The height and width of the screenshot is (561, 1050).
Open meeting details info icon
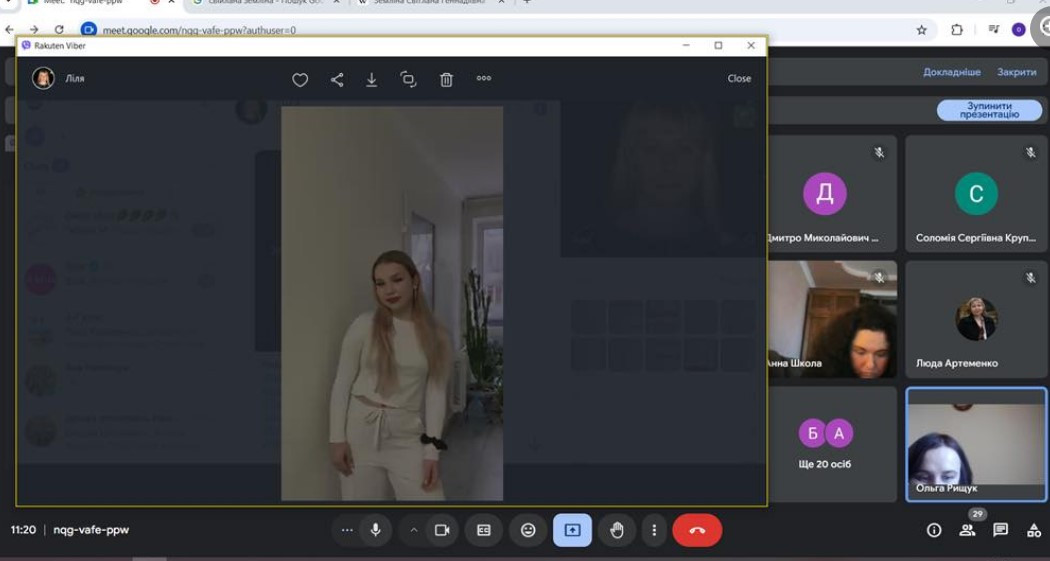tap(933, 530)
